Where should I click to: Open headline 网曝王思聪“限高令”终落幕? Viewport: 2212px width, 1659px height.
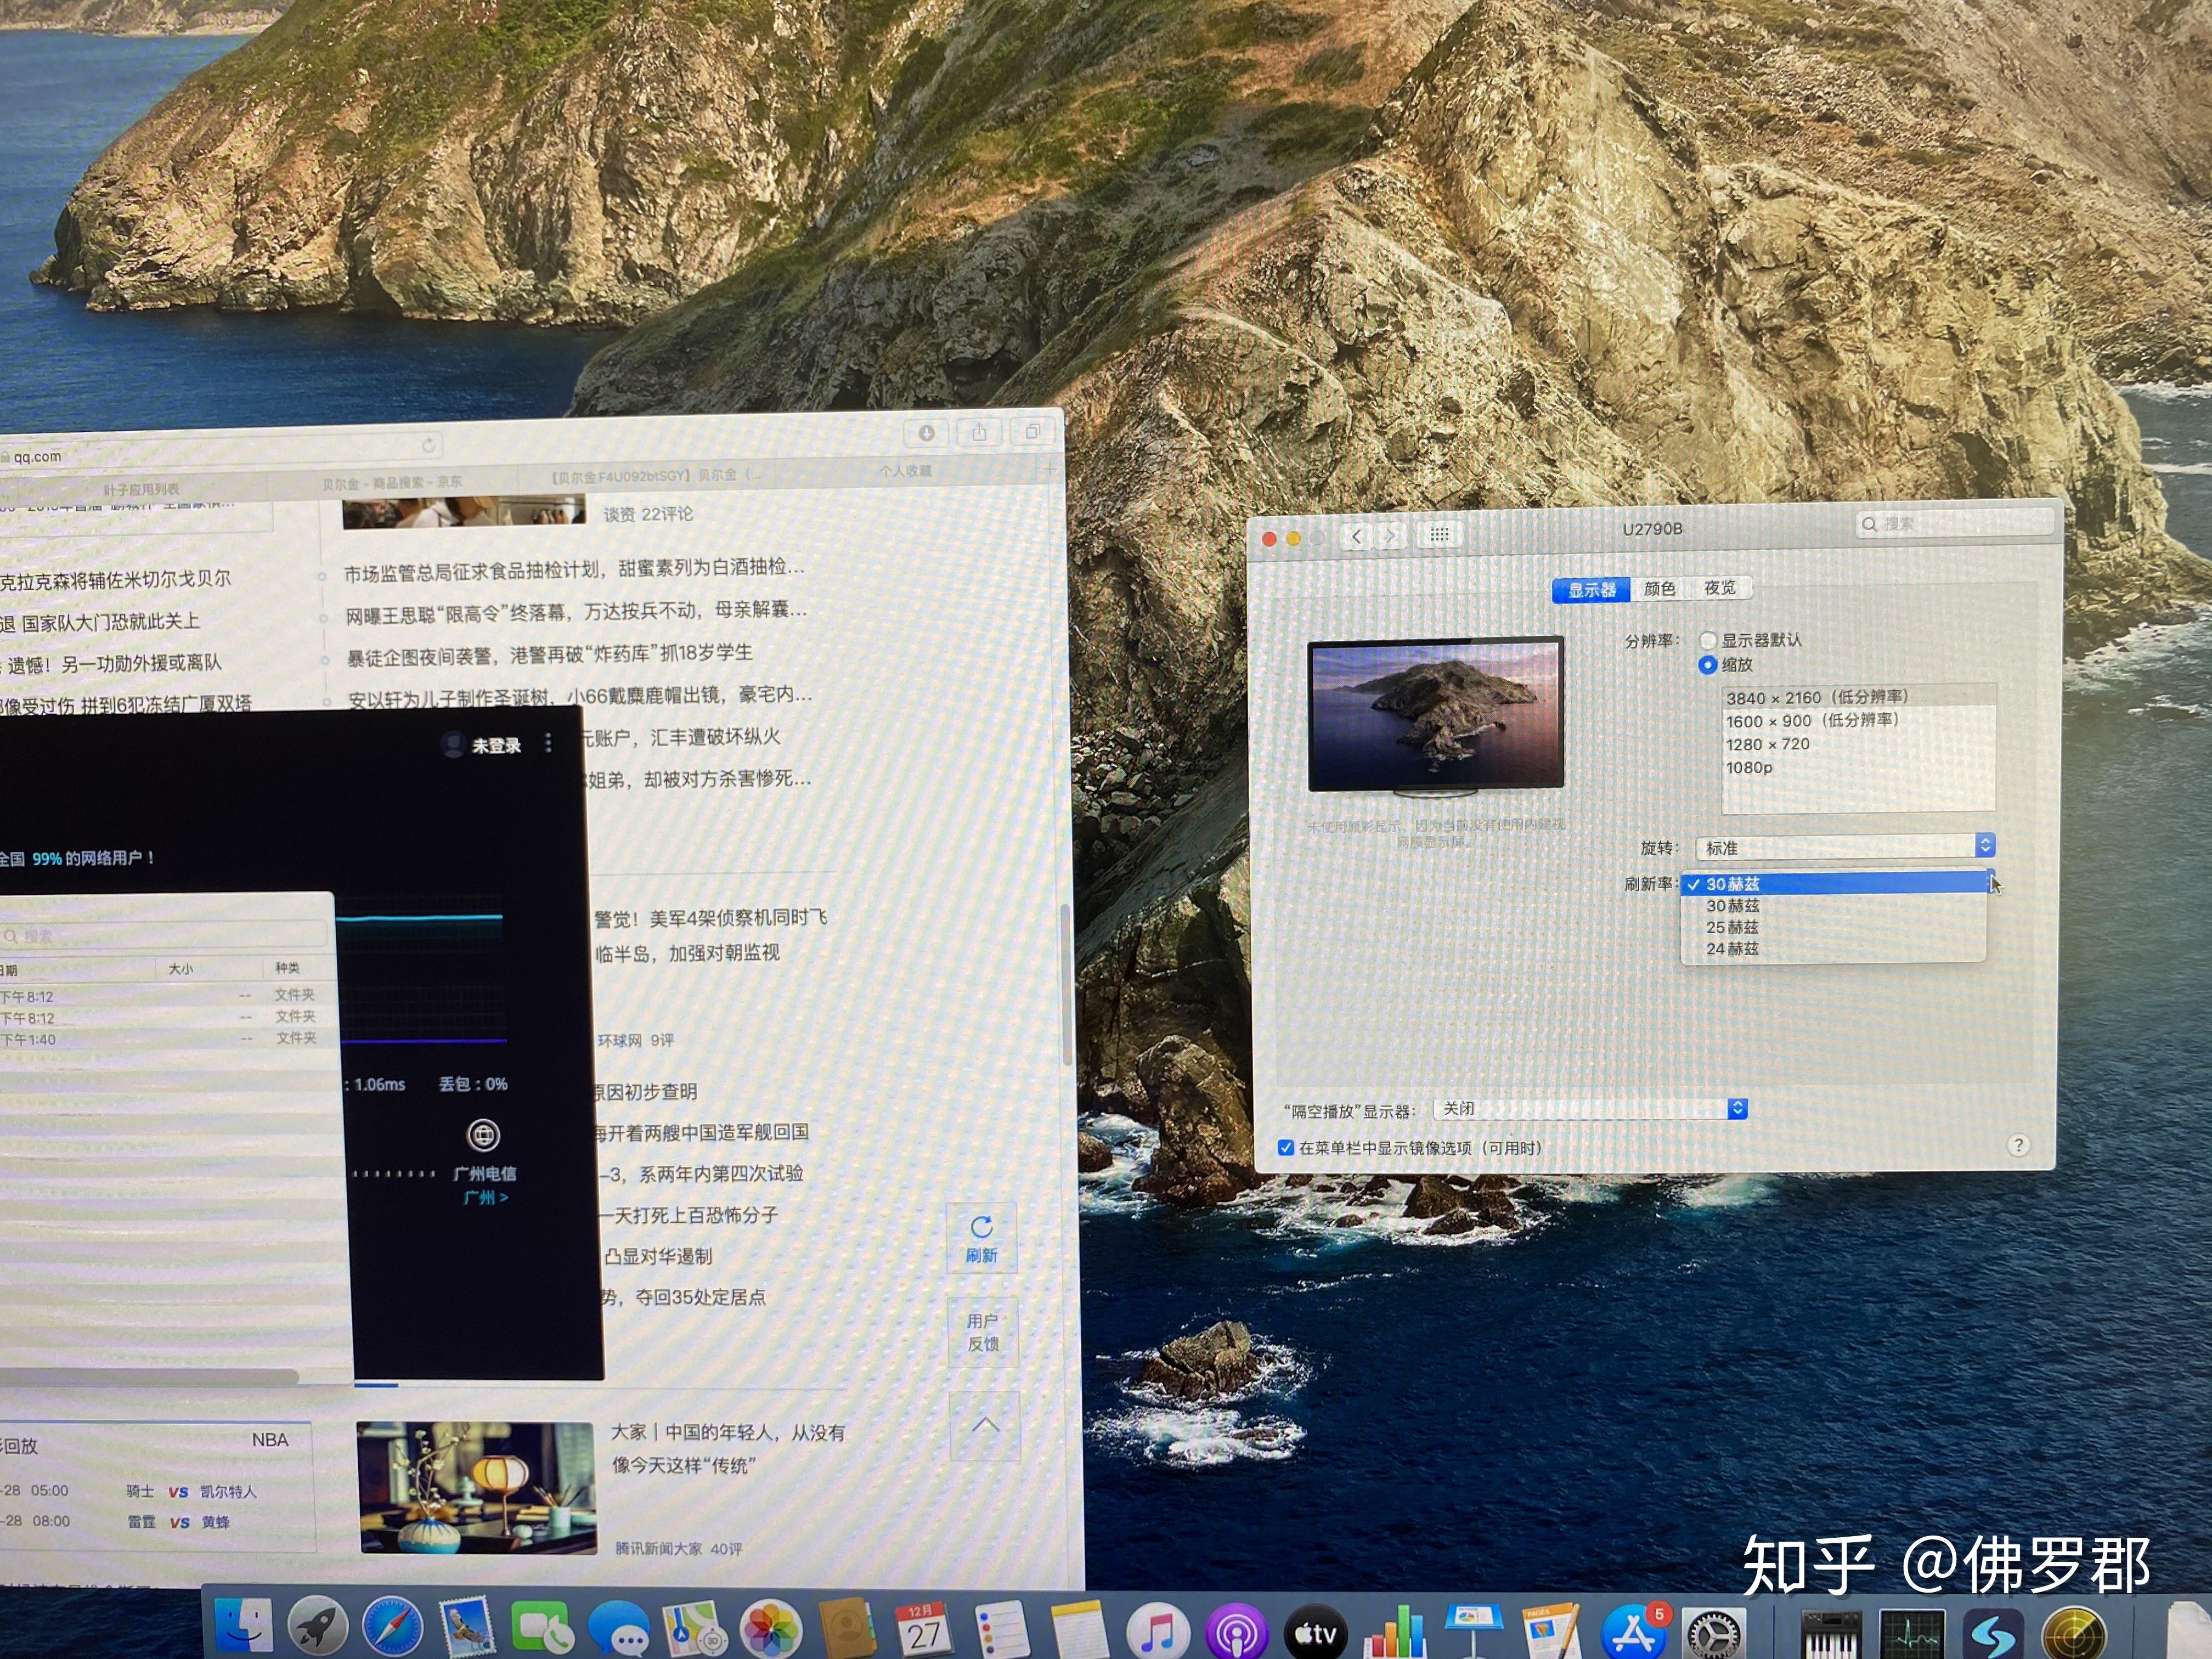click(576, 612)
